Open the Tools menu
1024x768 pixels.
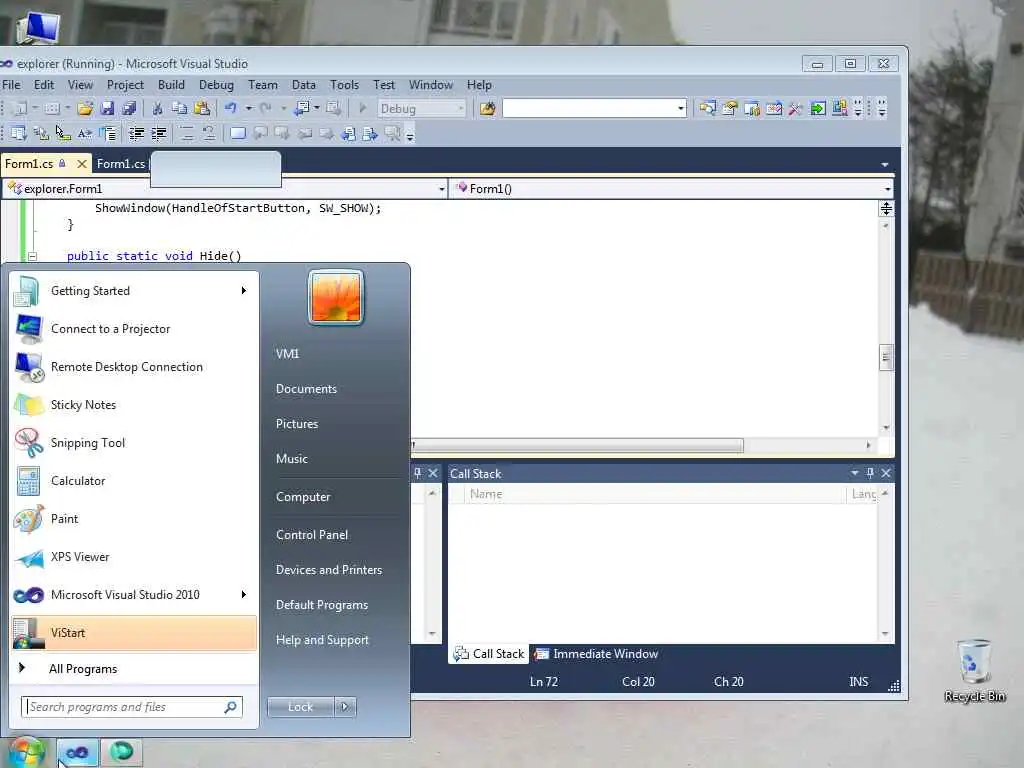tap(344, 85)
